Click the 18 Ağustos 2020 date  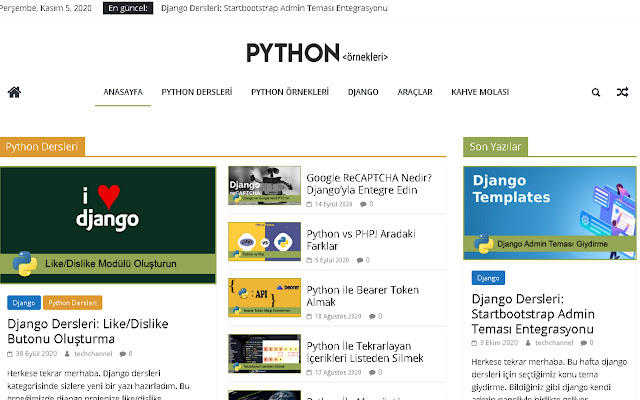point(338,316)
